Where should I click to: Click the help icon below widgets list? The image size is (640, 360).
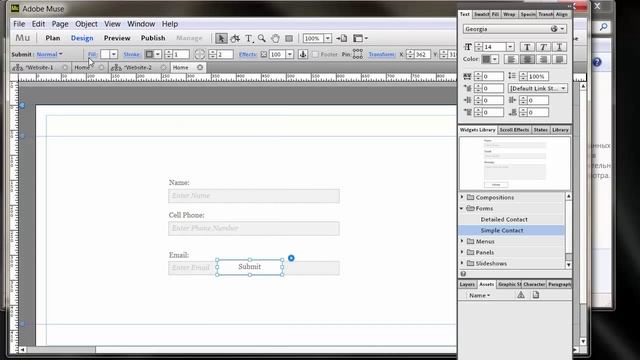tap(463, 274)
